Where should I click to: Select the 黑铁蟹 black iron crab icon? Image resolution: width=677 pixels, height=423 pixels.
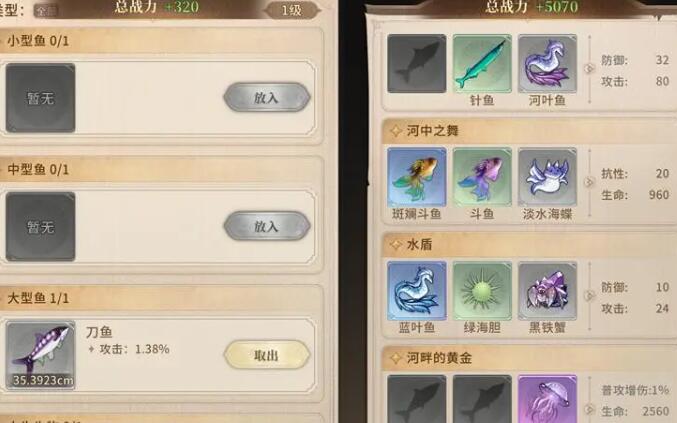[547, 291]
